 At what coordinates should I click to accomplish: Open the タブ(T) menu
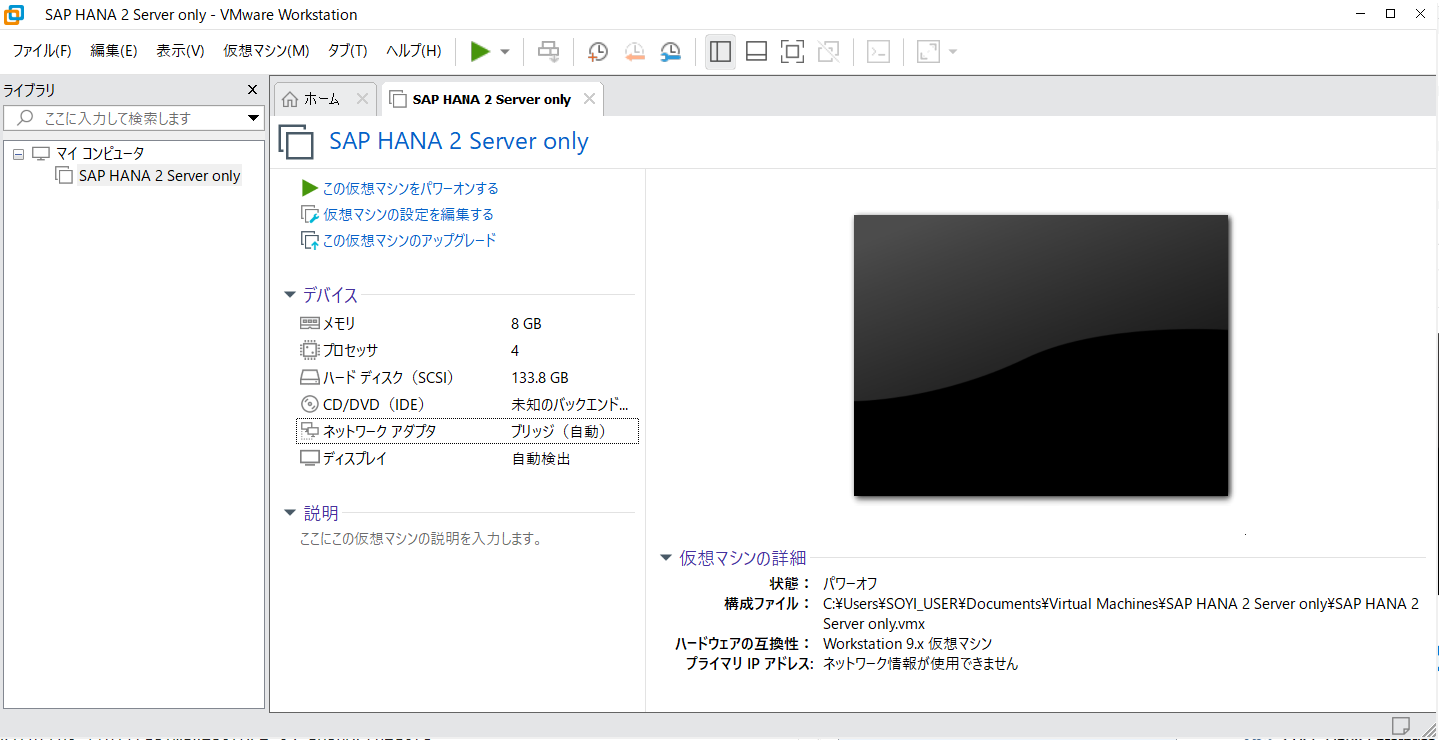pyautogui.click(x=348, y=51)
